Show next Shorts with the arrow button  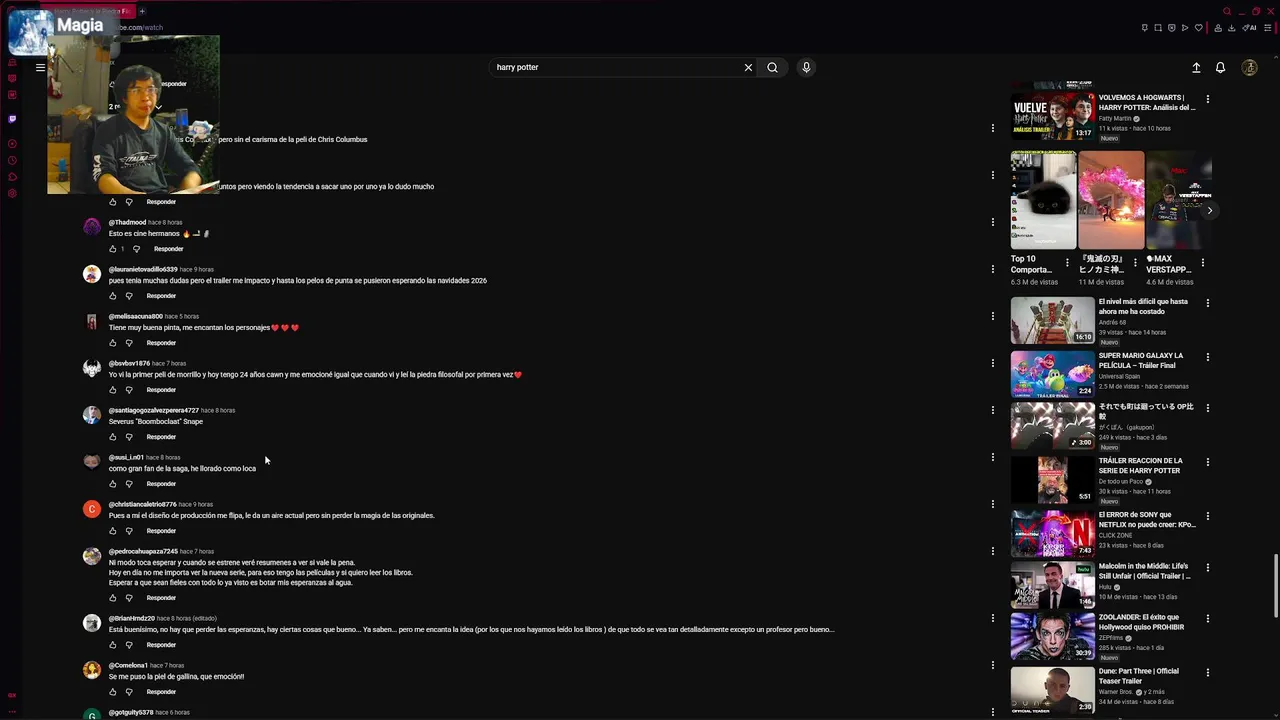click(1209, 211)
